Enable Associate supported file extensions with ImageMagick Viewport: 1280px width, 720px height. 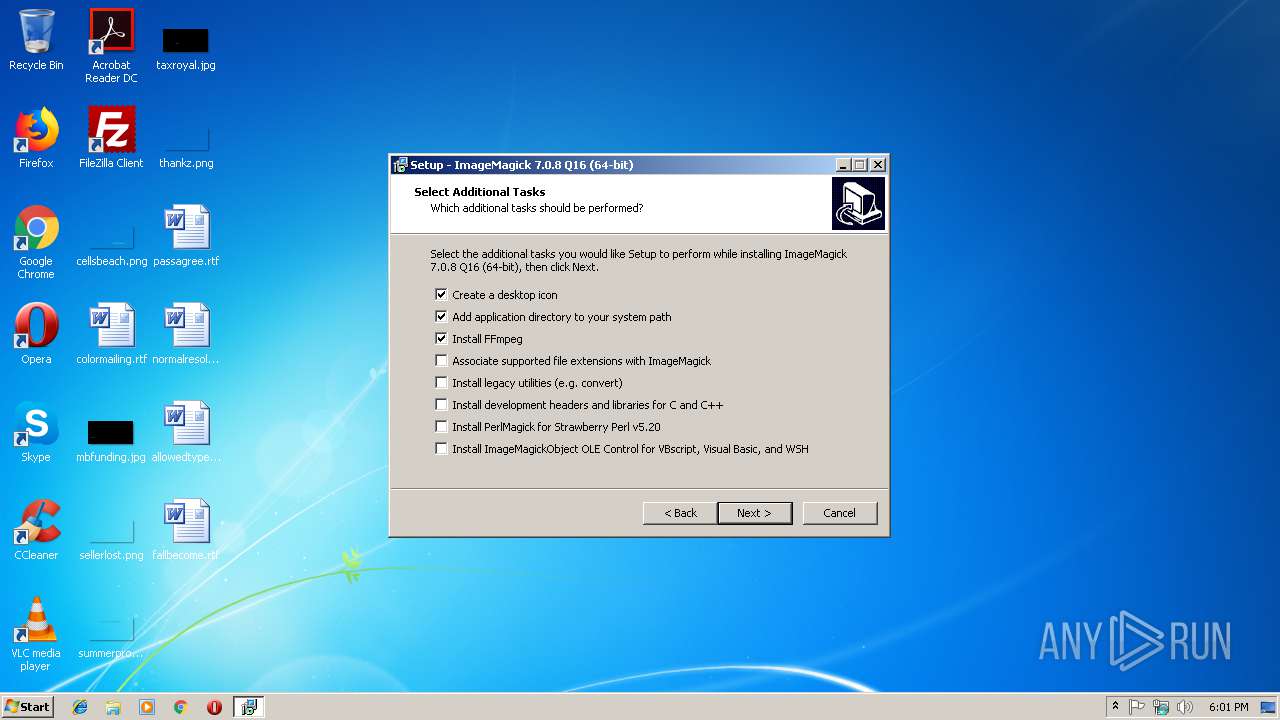coord(441,361)
